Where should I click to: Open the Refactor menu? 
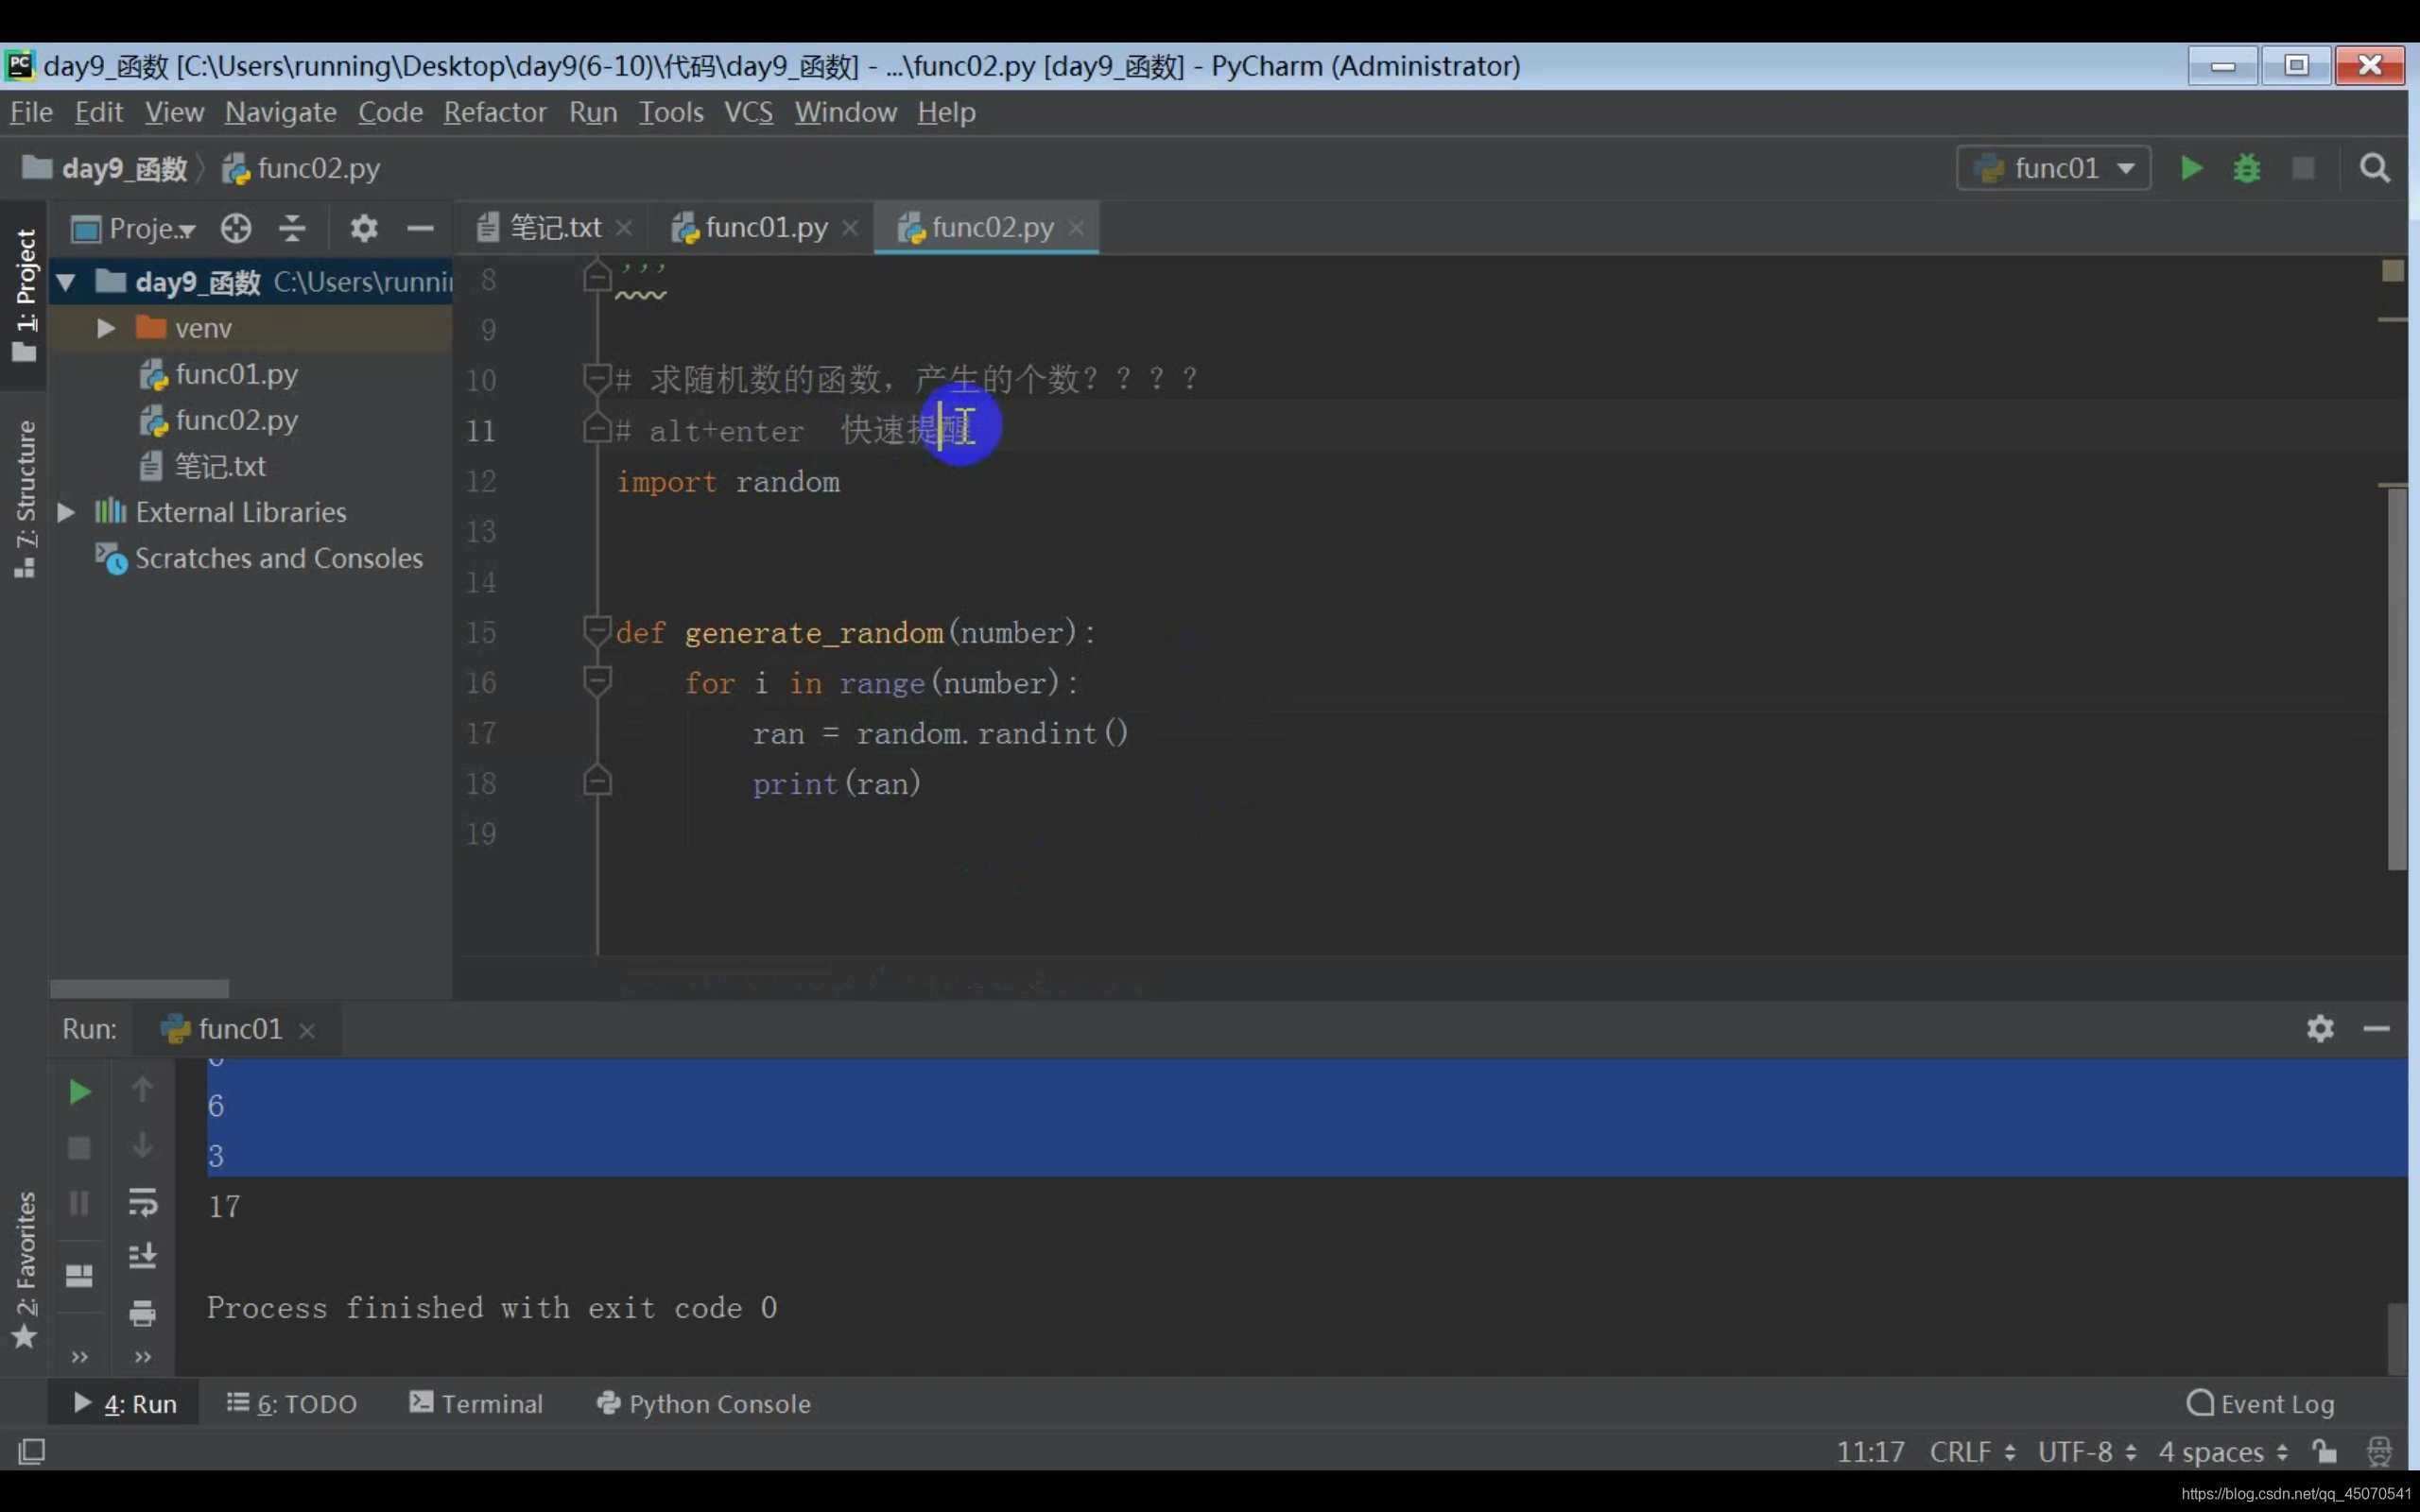click(495, 112)
